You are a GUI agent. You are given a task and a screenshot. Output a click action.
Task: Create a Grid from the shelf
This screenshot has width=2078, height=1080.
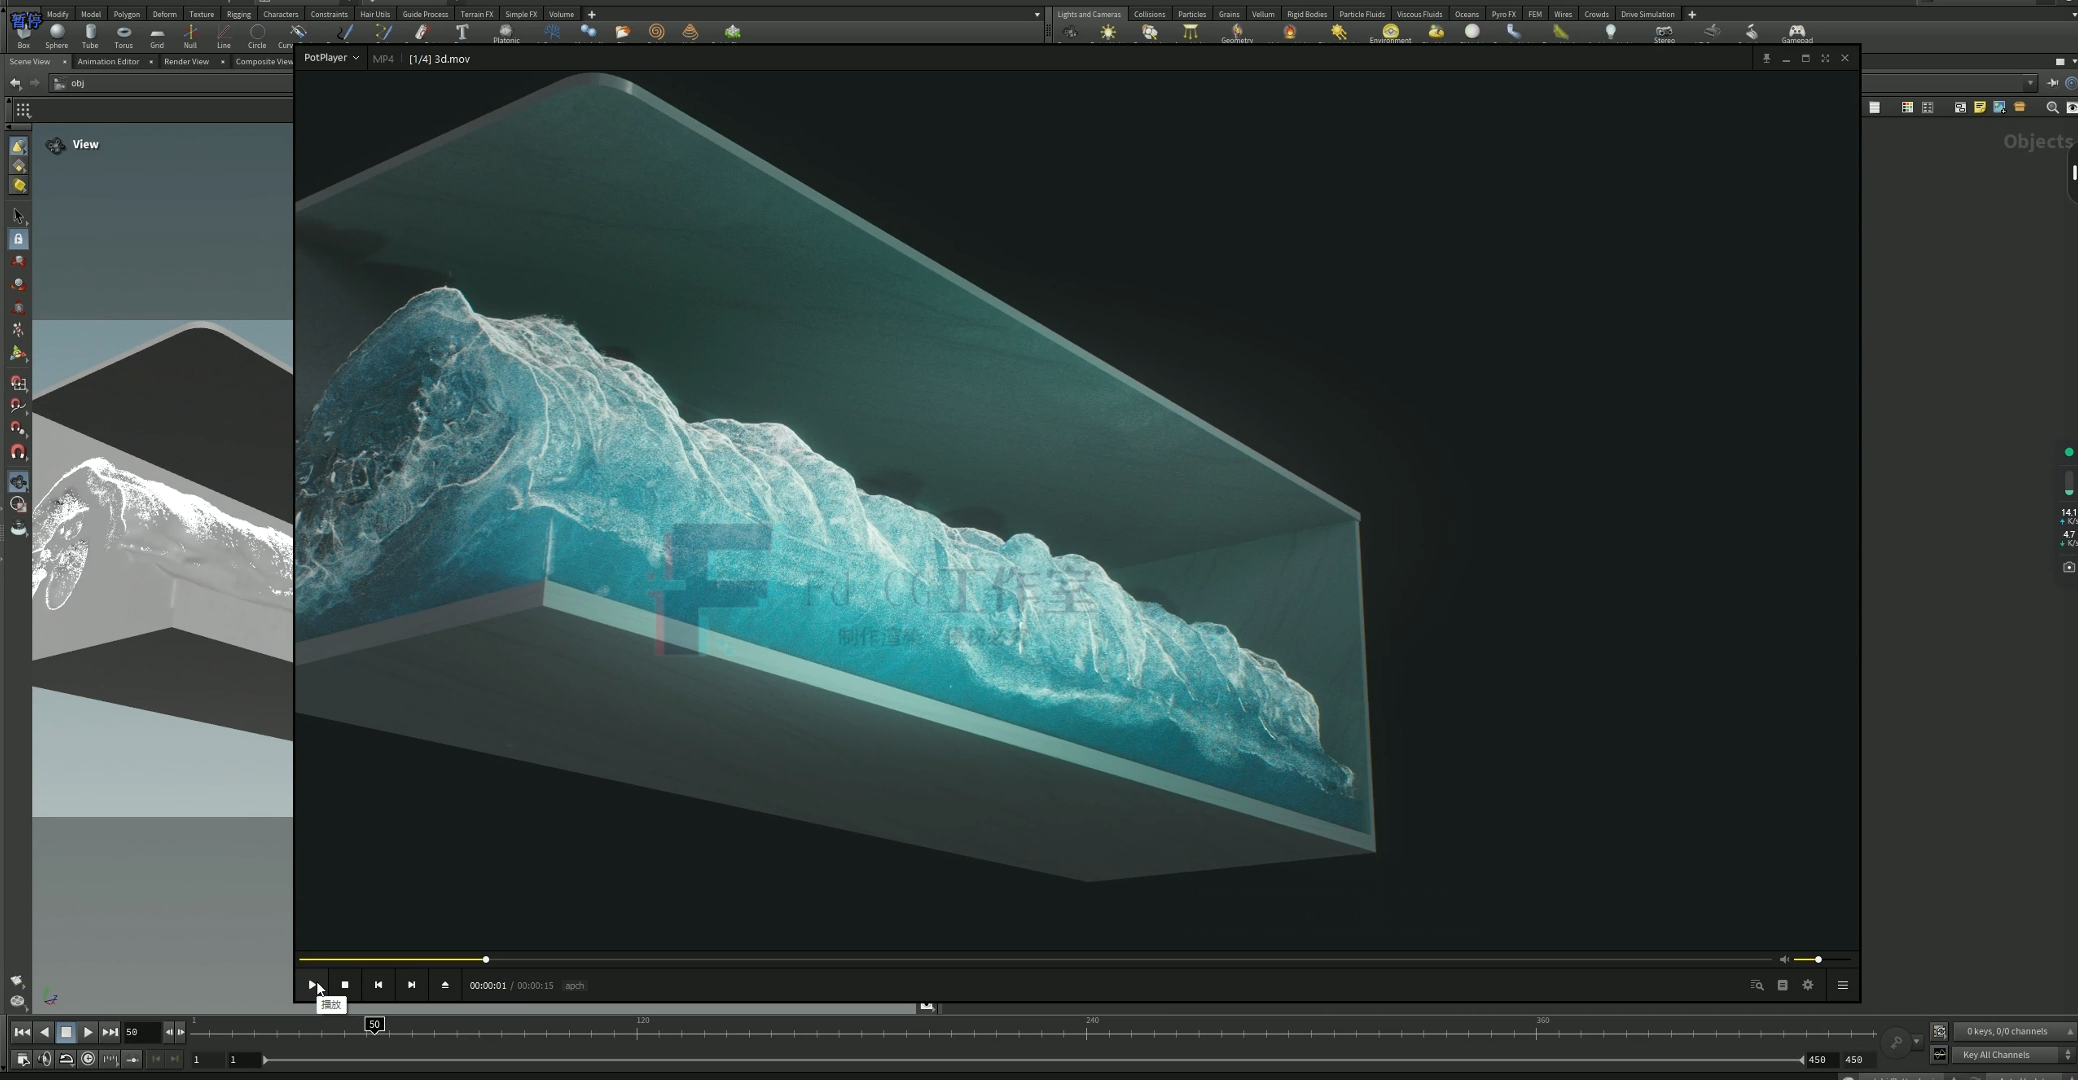(156, 33)
